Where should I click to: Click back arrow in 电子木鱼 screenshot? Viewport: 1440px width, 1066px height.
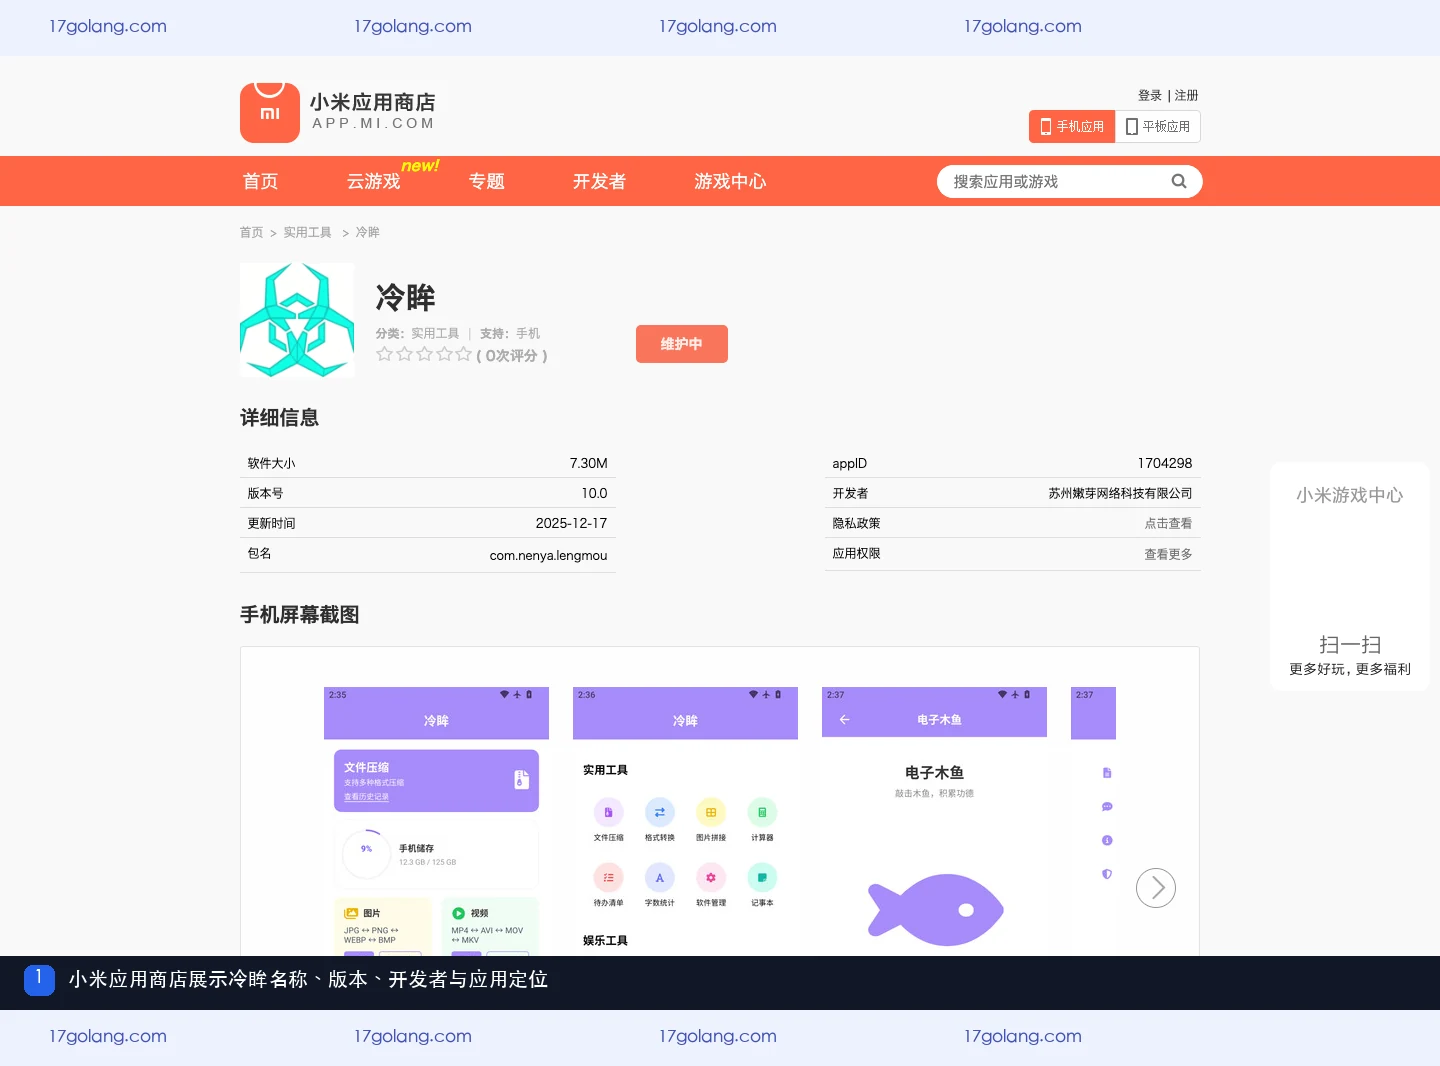click(x=844, y=720)
